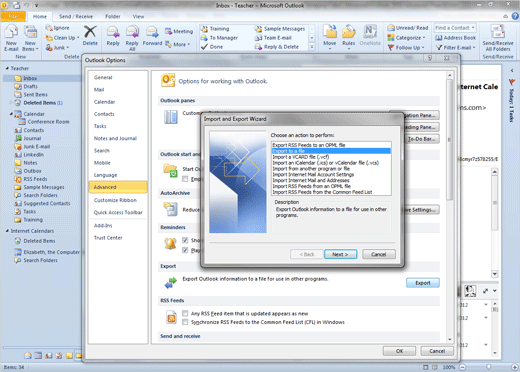
Task: Open the Find a Contact dropdown
Action: click(x=473, y=28)
